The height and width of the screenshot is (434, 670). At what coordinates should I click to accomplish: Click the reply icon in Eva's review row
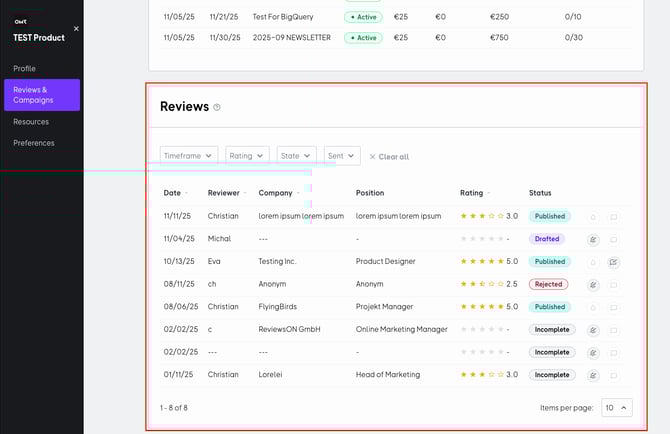tap(613, 262)
